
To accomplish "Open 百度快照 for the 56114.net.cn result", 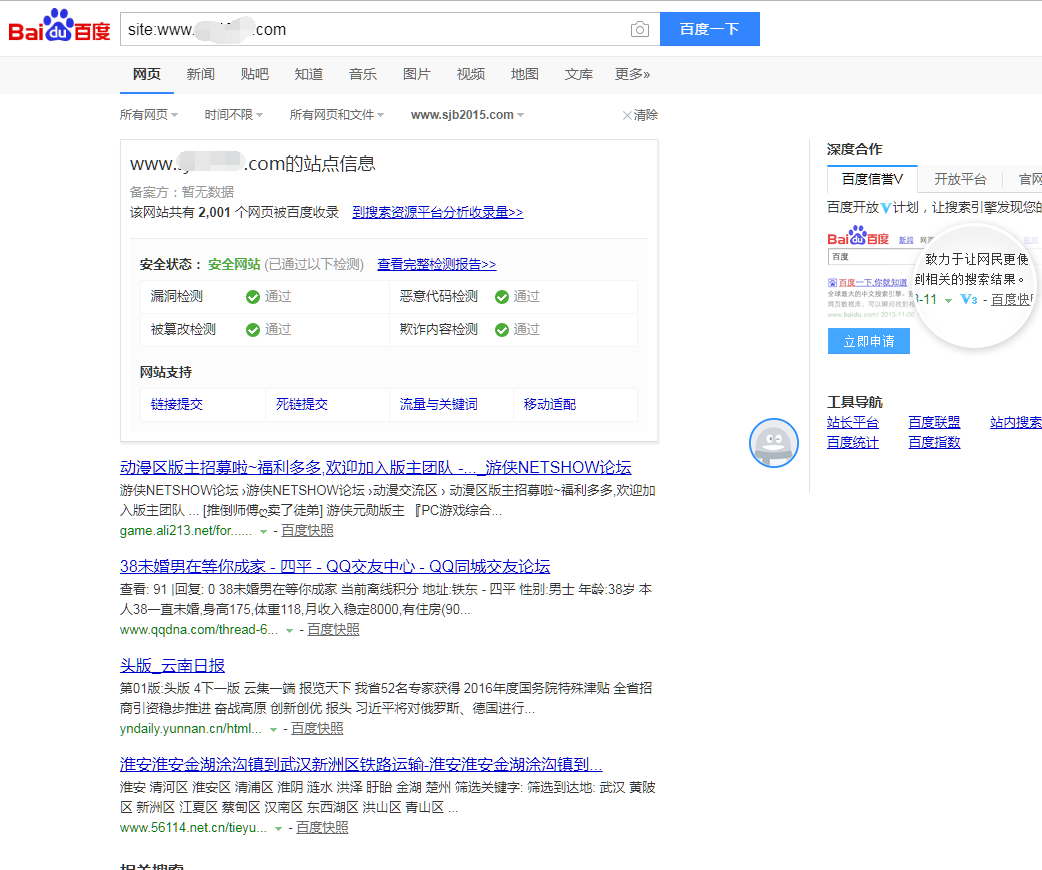I will click(322, 827).
